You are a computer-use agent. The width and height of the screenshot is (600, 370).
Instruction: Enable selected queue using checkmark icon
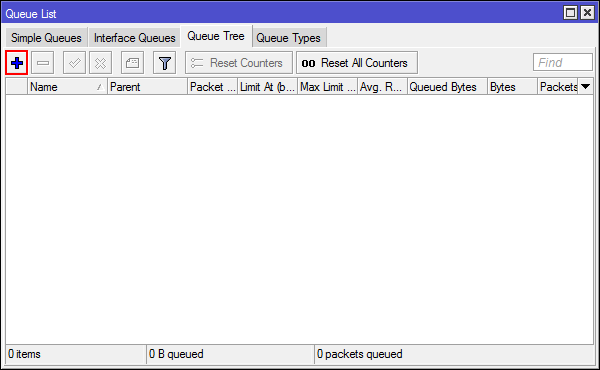coord(74,63)
